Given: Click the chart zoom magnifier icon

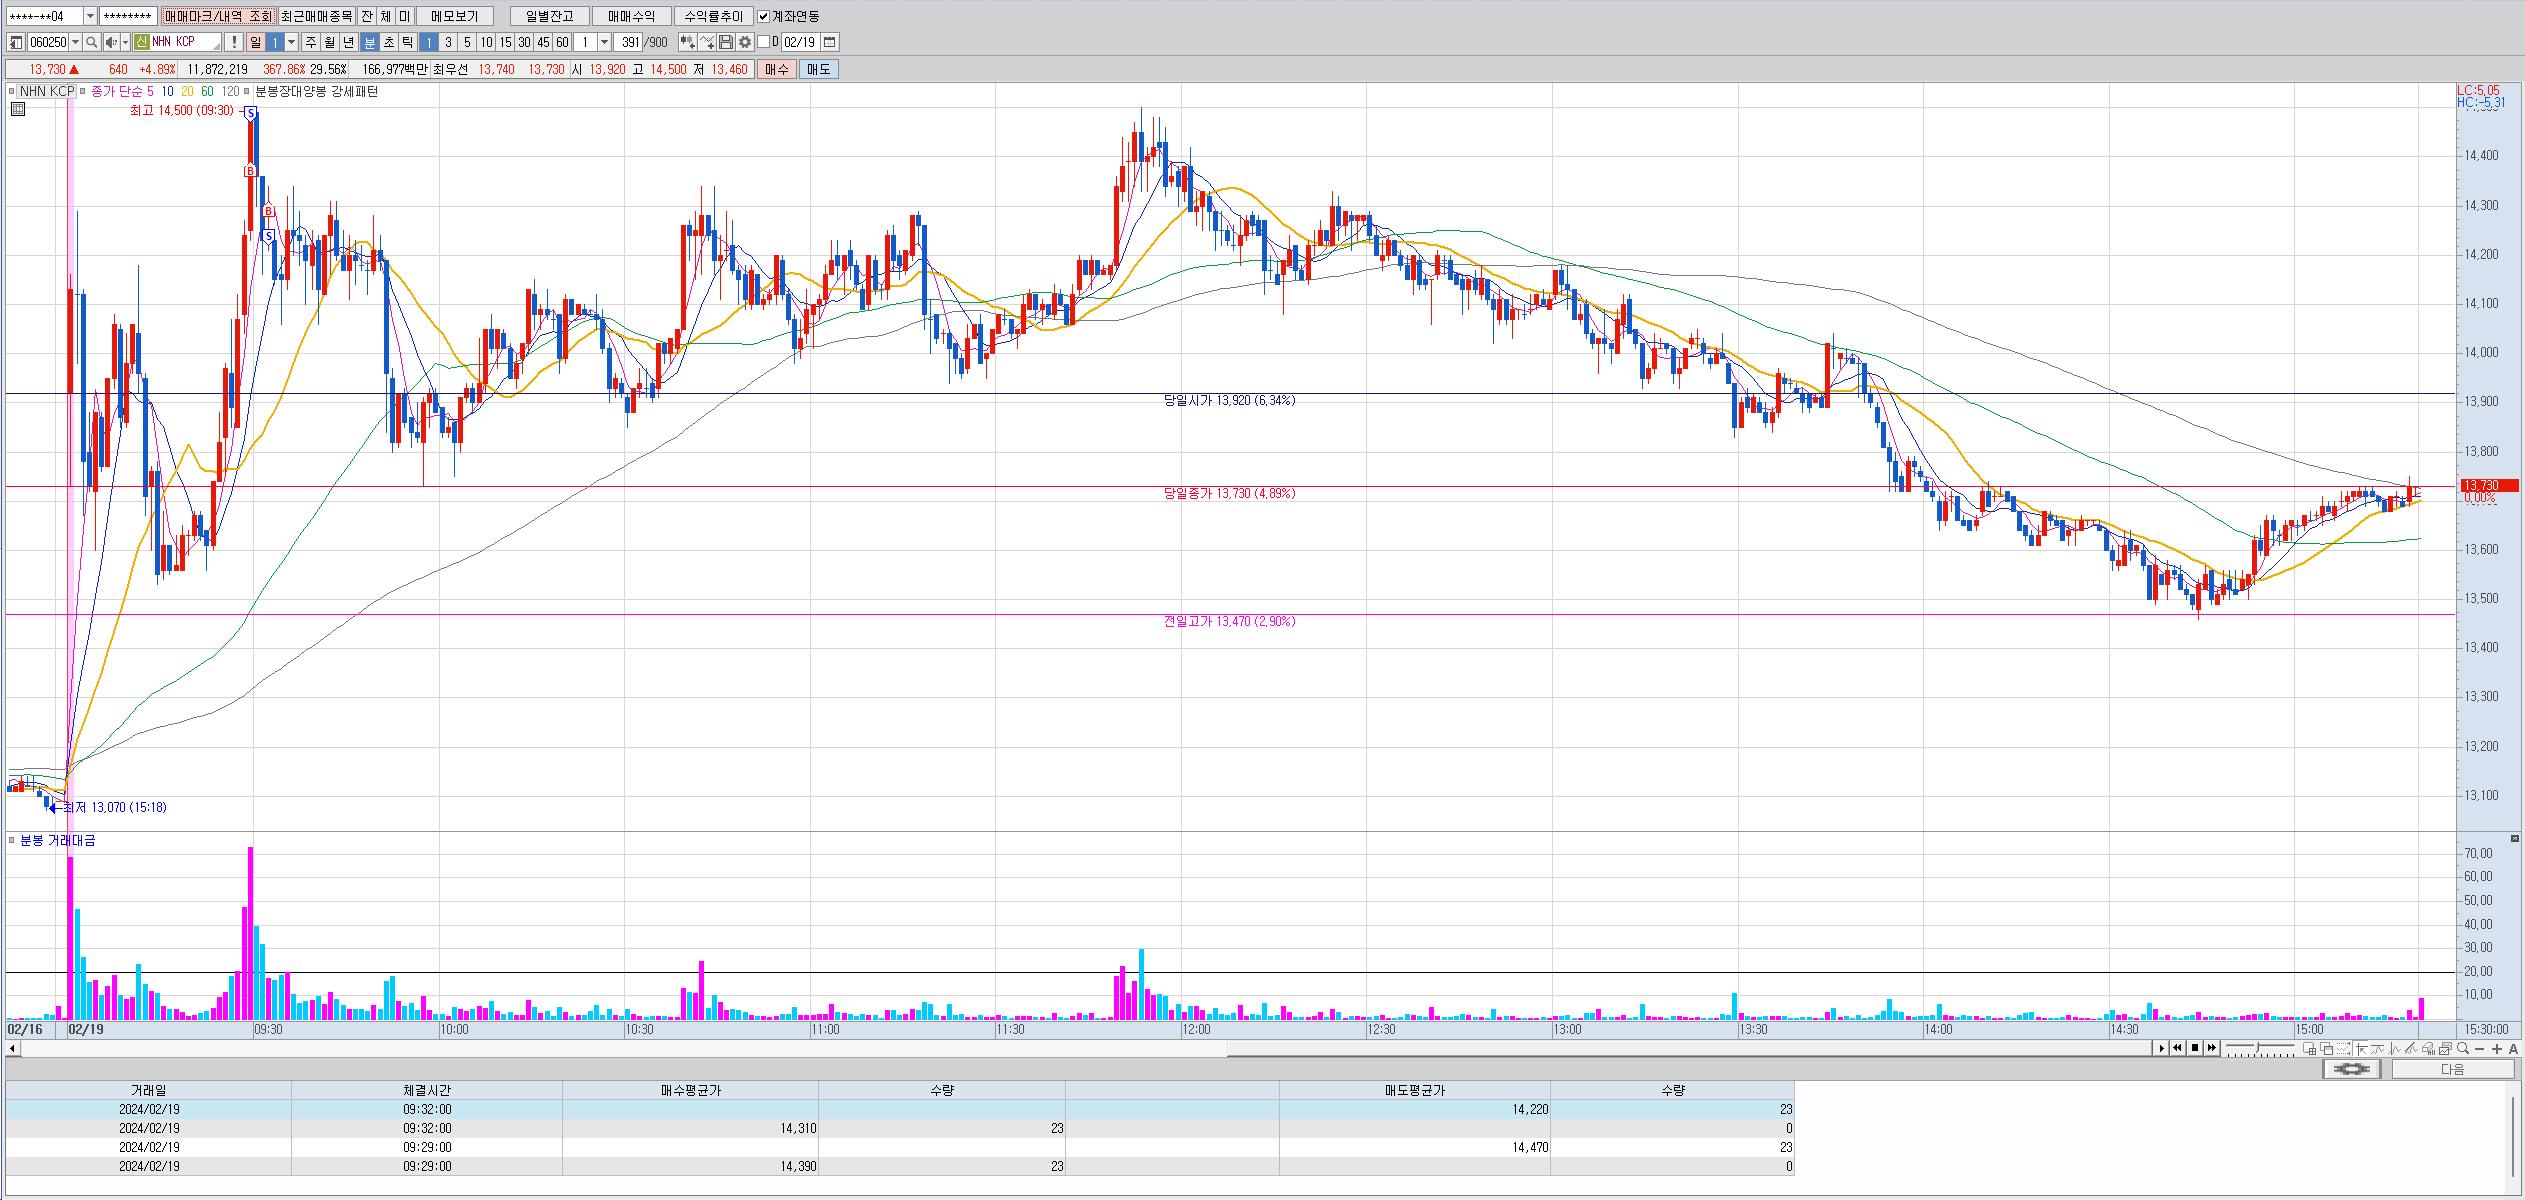Looking at the screenshot, I should pos(2463,1048).
